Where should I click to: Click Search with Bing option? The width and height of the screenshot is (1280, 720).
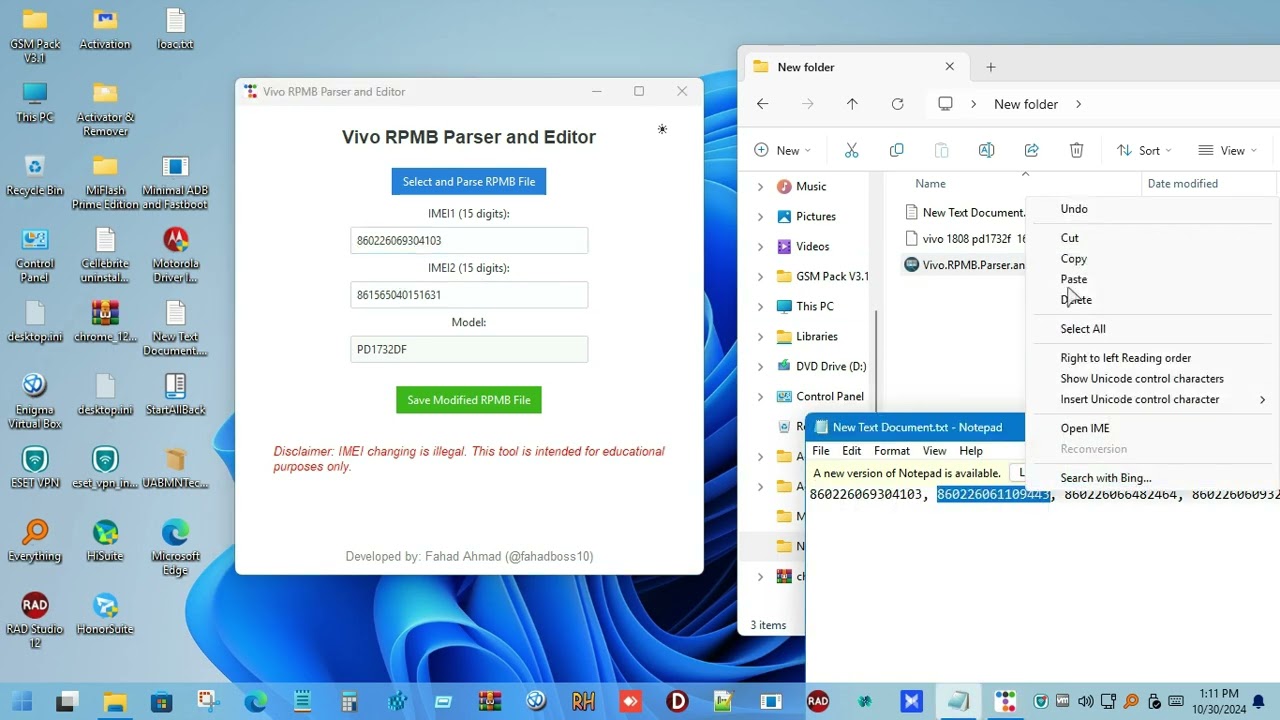(1106, 478)
